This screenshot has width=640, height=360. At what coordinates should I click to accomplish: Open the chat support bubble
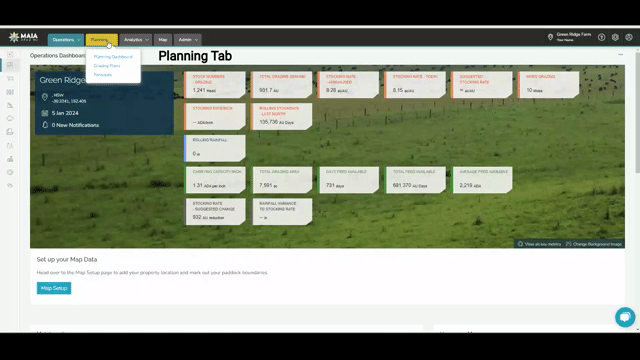(625, 317)
